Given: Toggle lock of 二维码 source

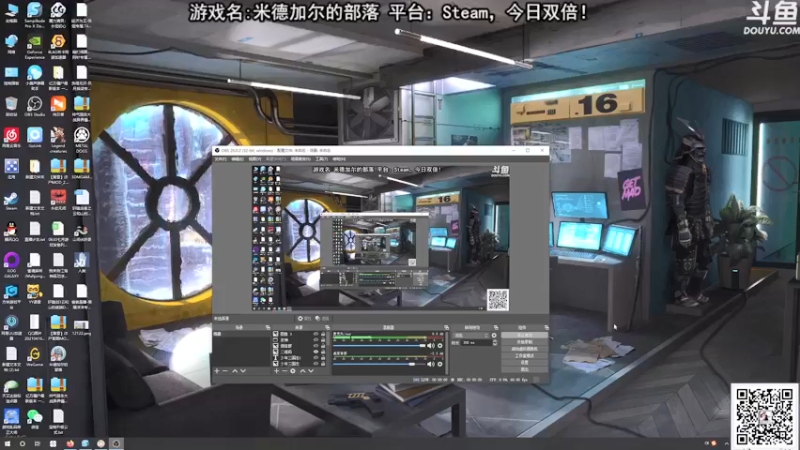Looking at the screenshot, I should (x=323, y=352).
